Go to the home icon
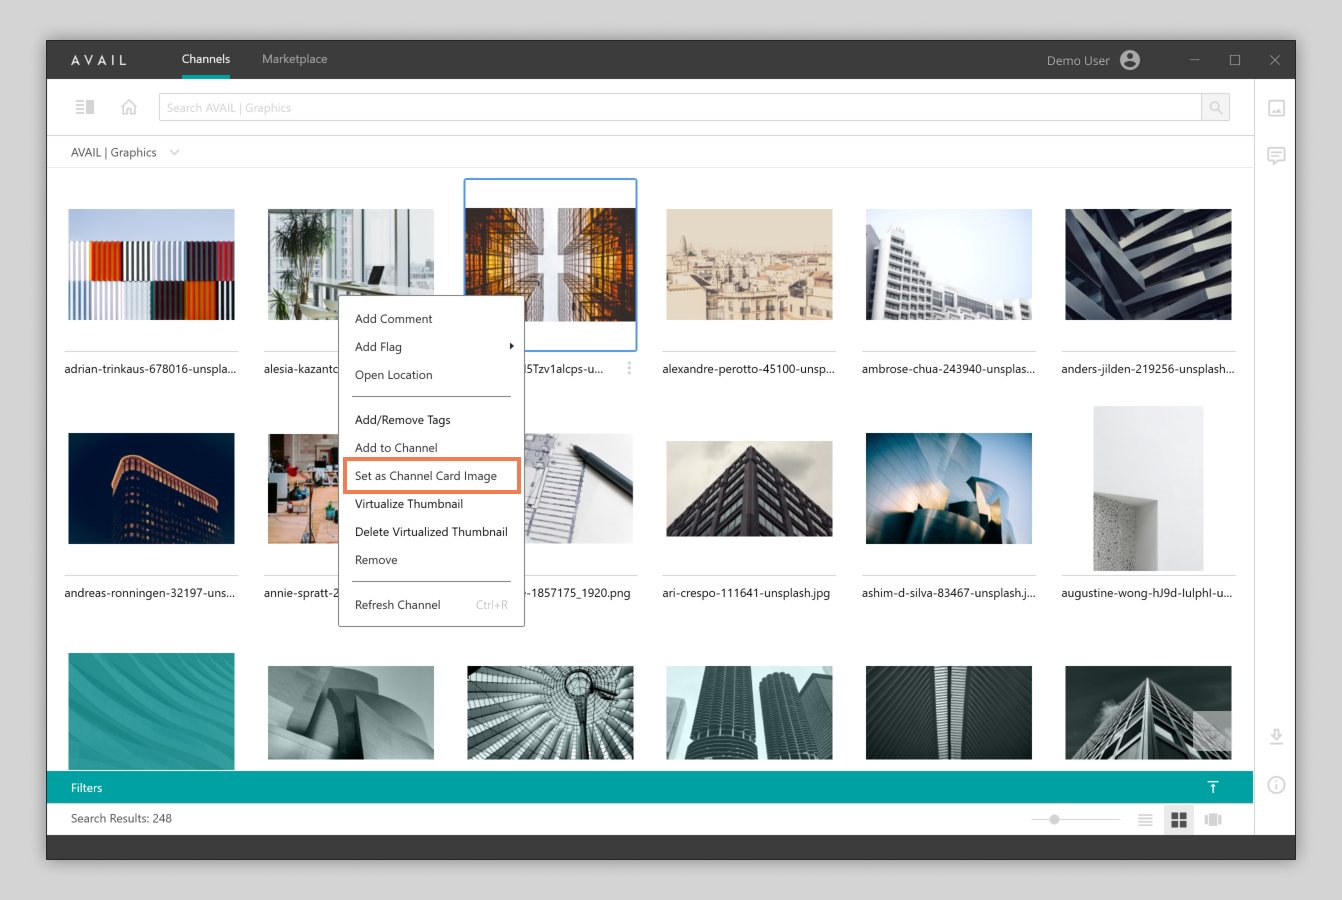 pyautogui.click(x=129, y=107)
